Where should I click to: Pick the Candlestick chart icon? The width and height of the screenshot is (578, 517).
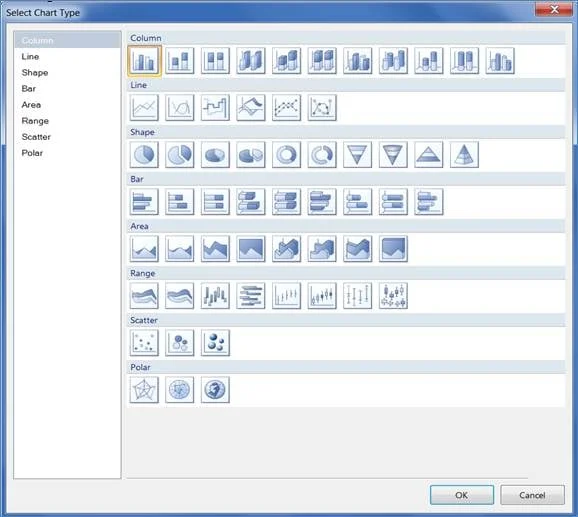(322, 296)
